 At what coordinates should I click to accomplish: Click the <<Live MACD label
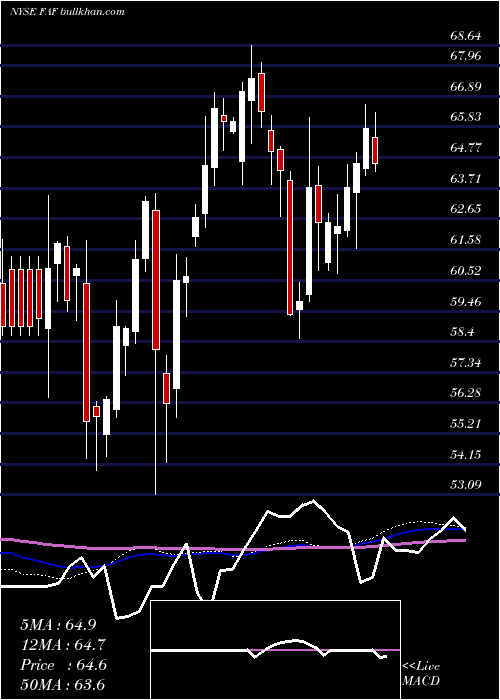click(421, 674)
